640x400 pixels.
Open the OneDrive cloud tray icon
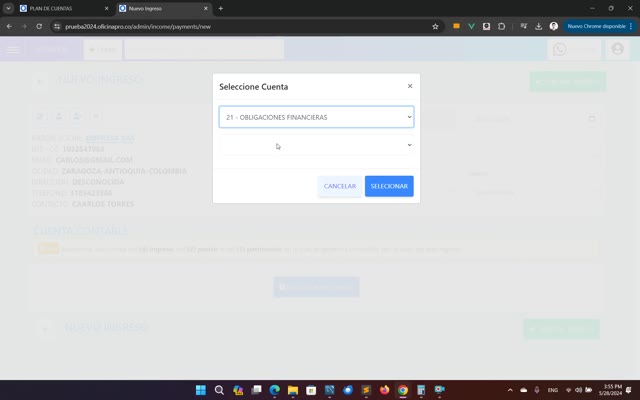coord(523,390)
